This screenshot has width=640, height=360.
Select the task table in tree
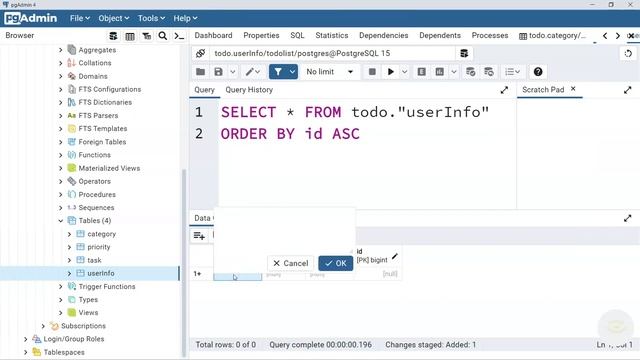tap(94, 260)
